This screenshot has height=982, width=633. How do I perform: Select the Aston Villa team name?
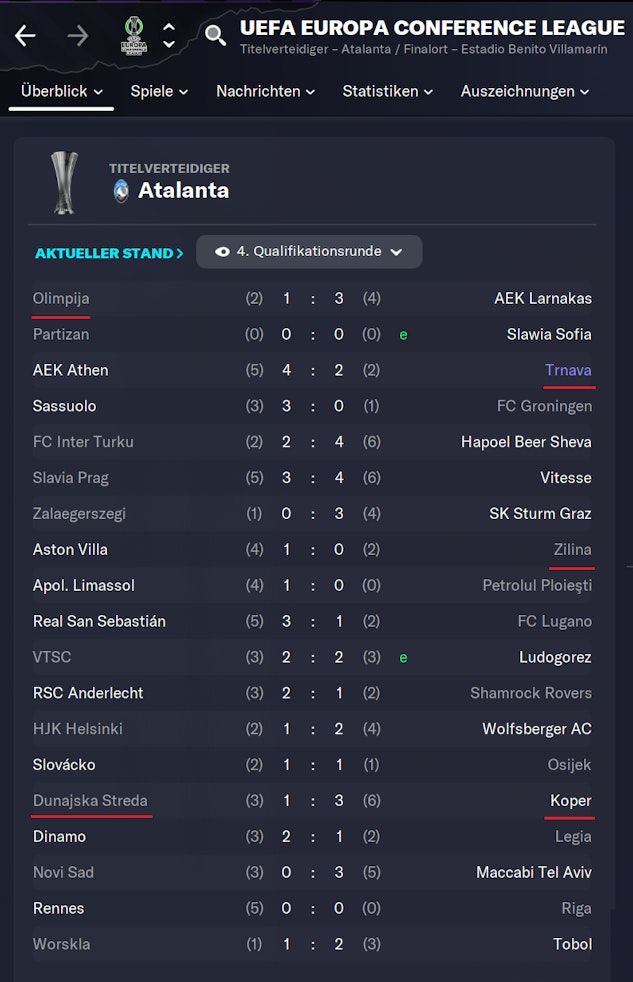pyautogui.click(x=70, y=549)
